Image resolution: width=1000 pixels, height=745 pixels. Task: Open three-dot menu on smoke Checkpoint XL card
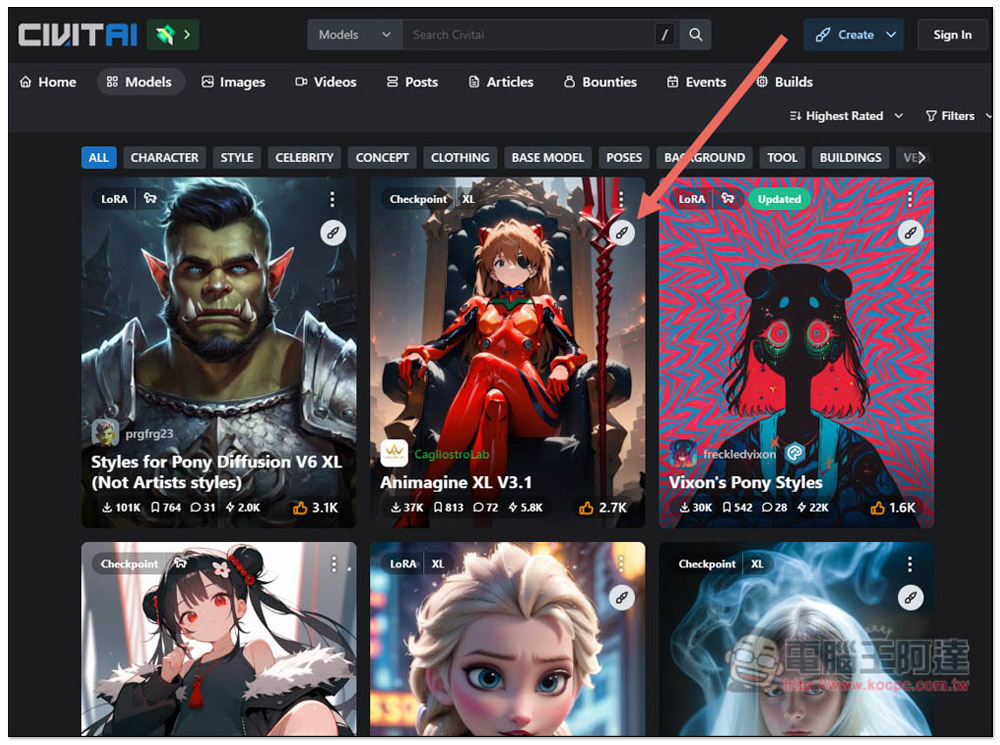coord(909,564)
